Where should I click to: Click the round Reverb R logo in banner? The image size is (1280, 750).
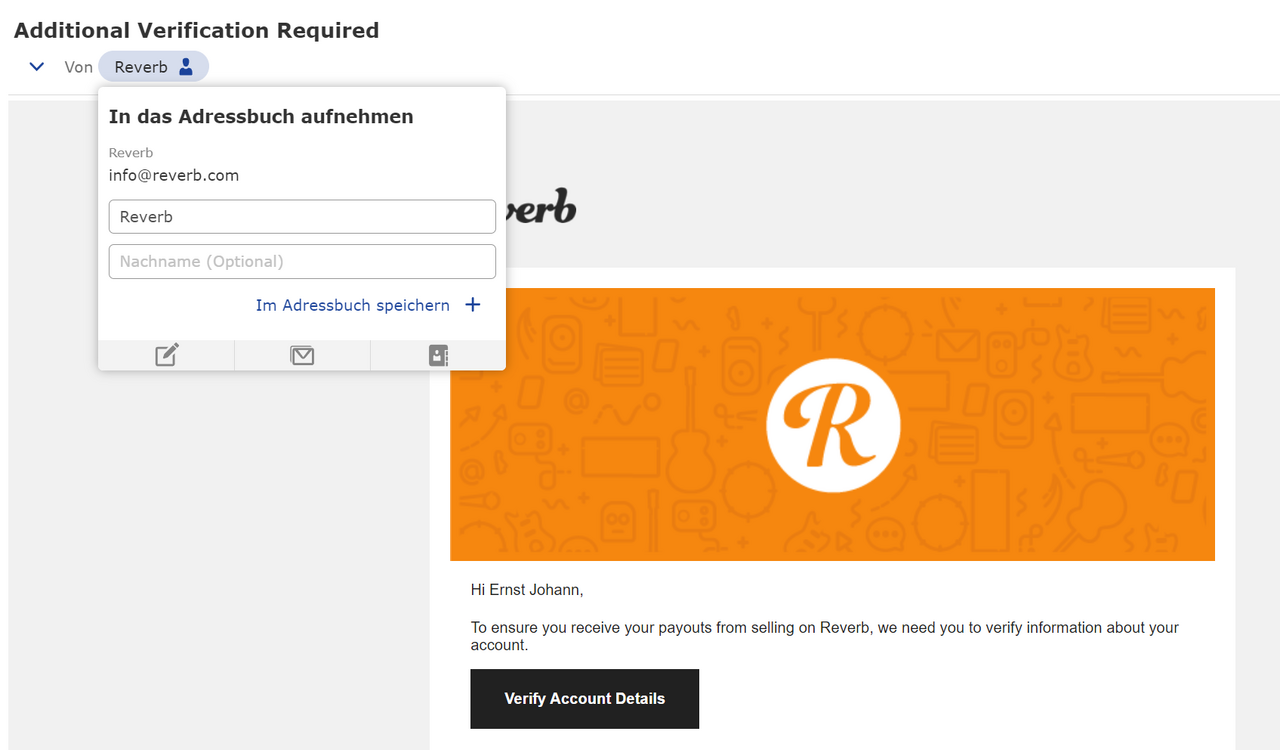[x=833, y=424]
